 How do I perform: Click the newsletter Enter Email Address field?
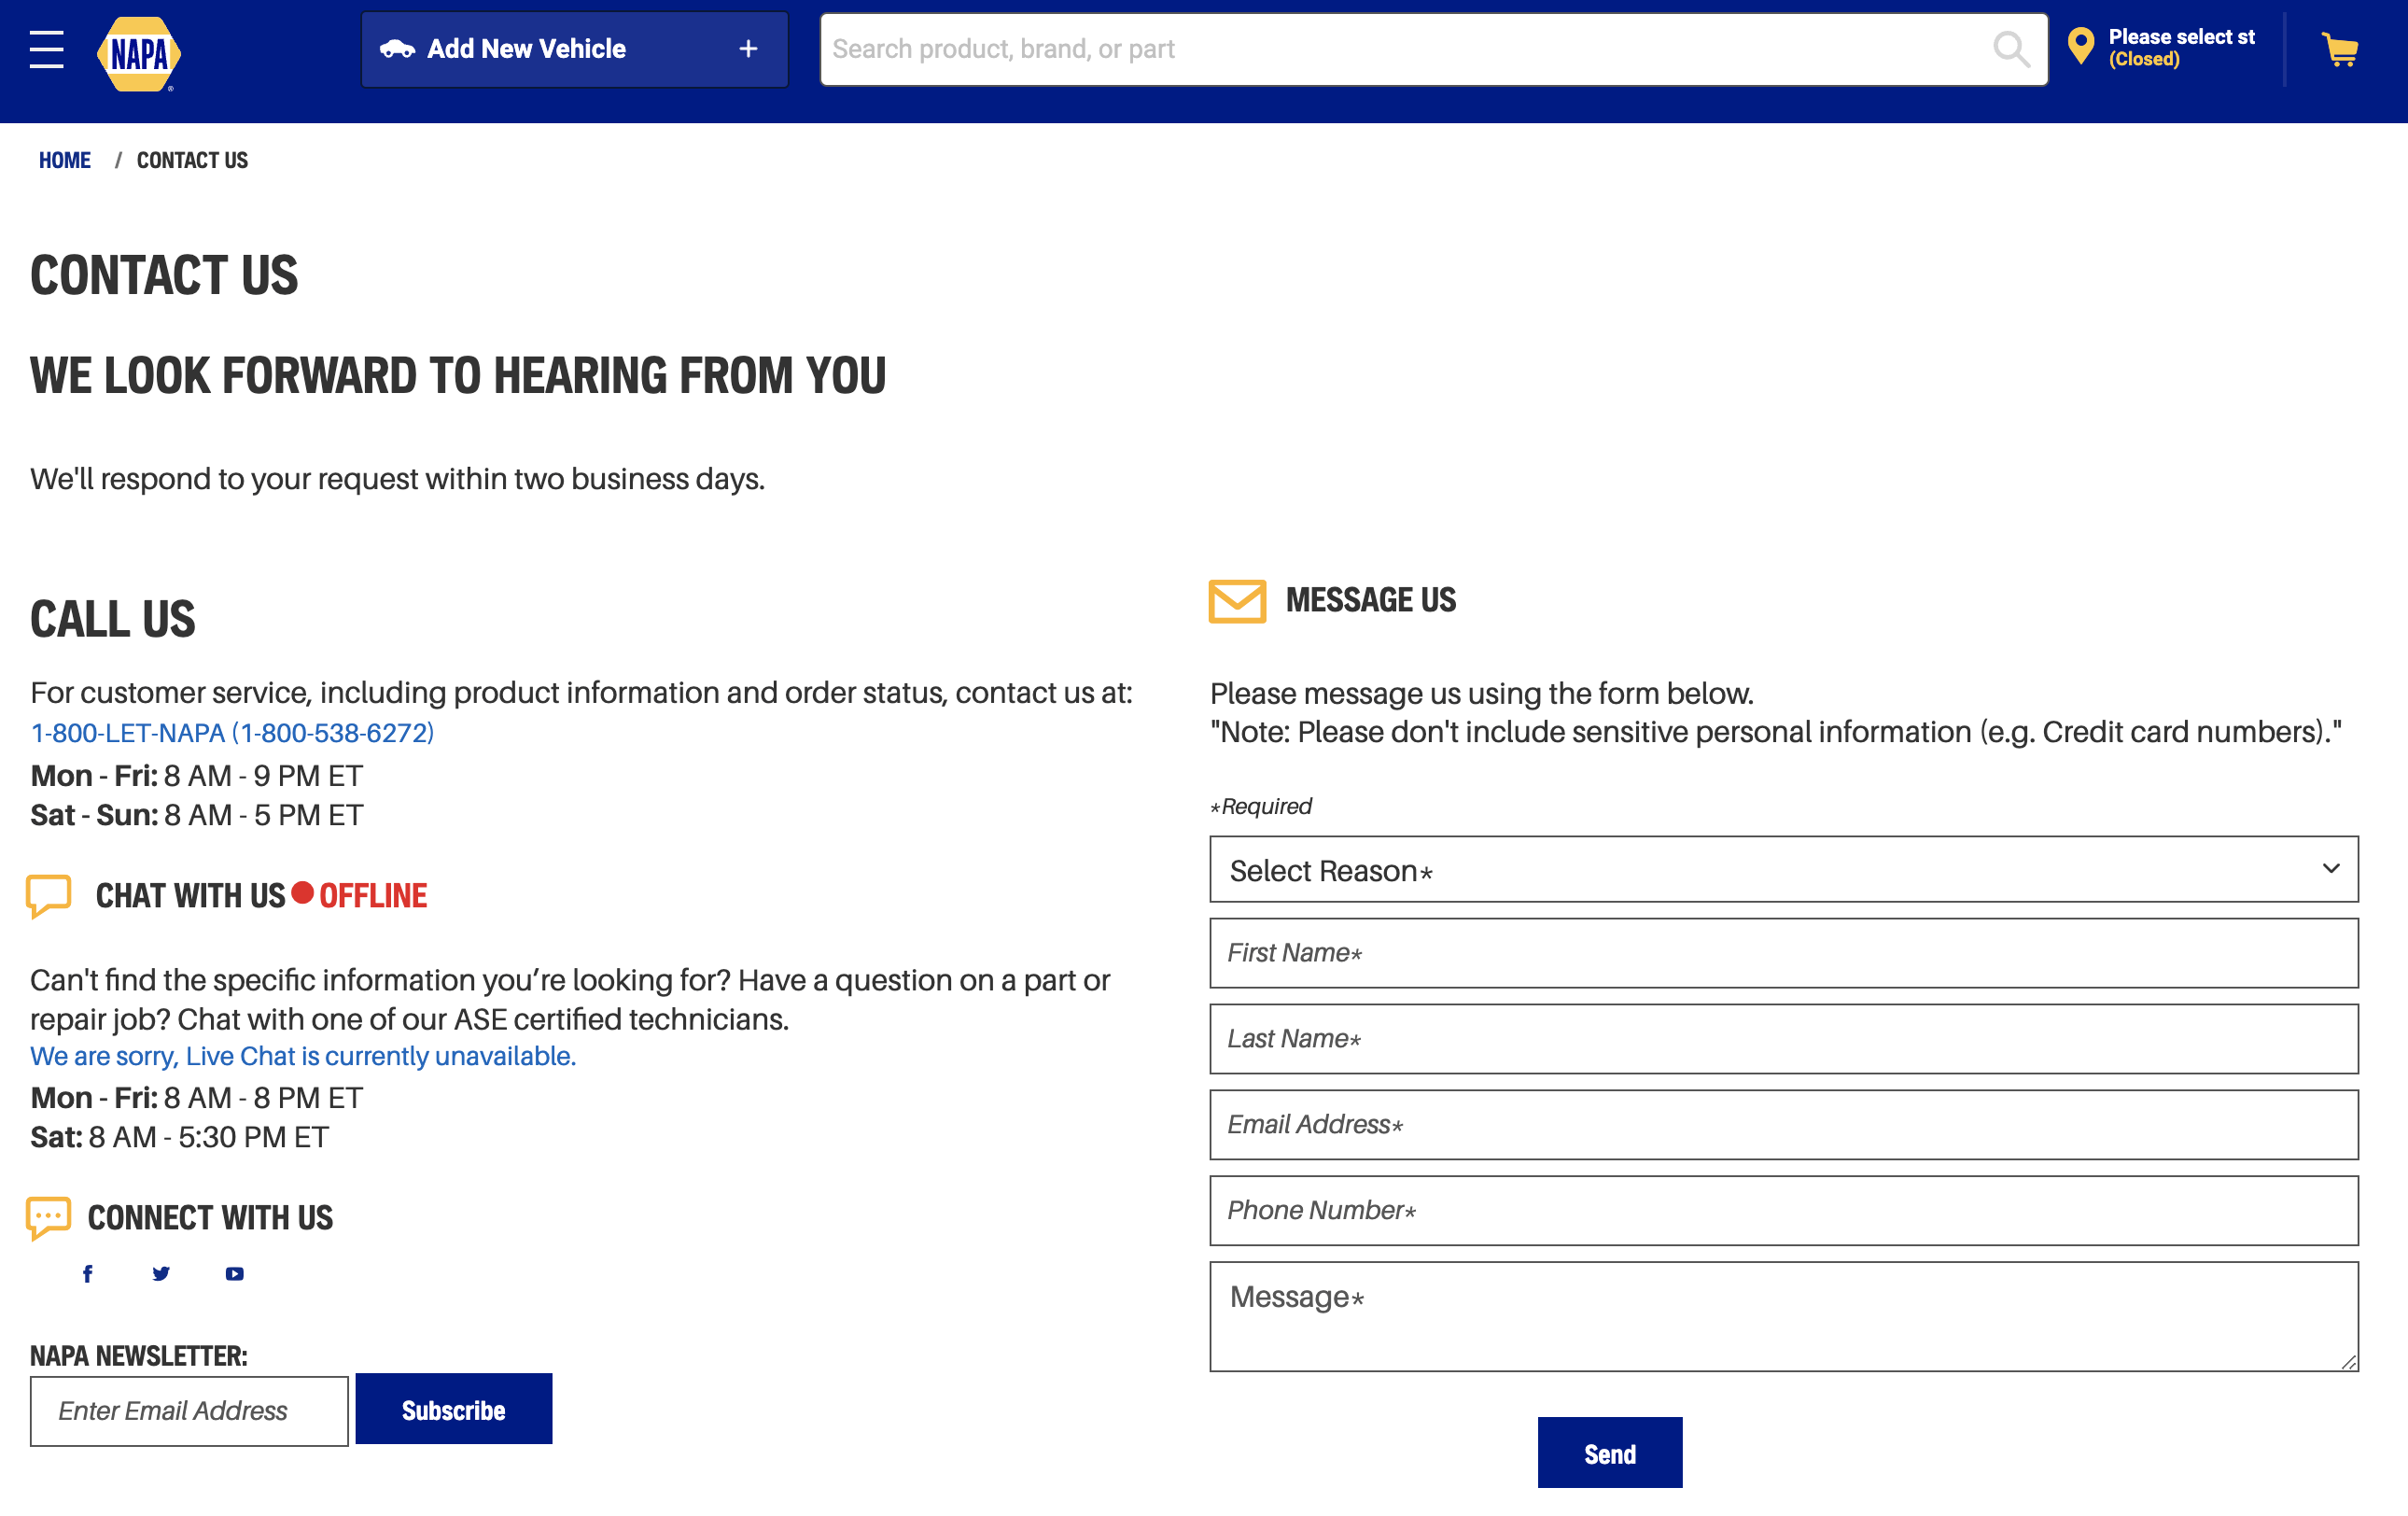tap(189, 1411)
